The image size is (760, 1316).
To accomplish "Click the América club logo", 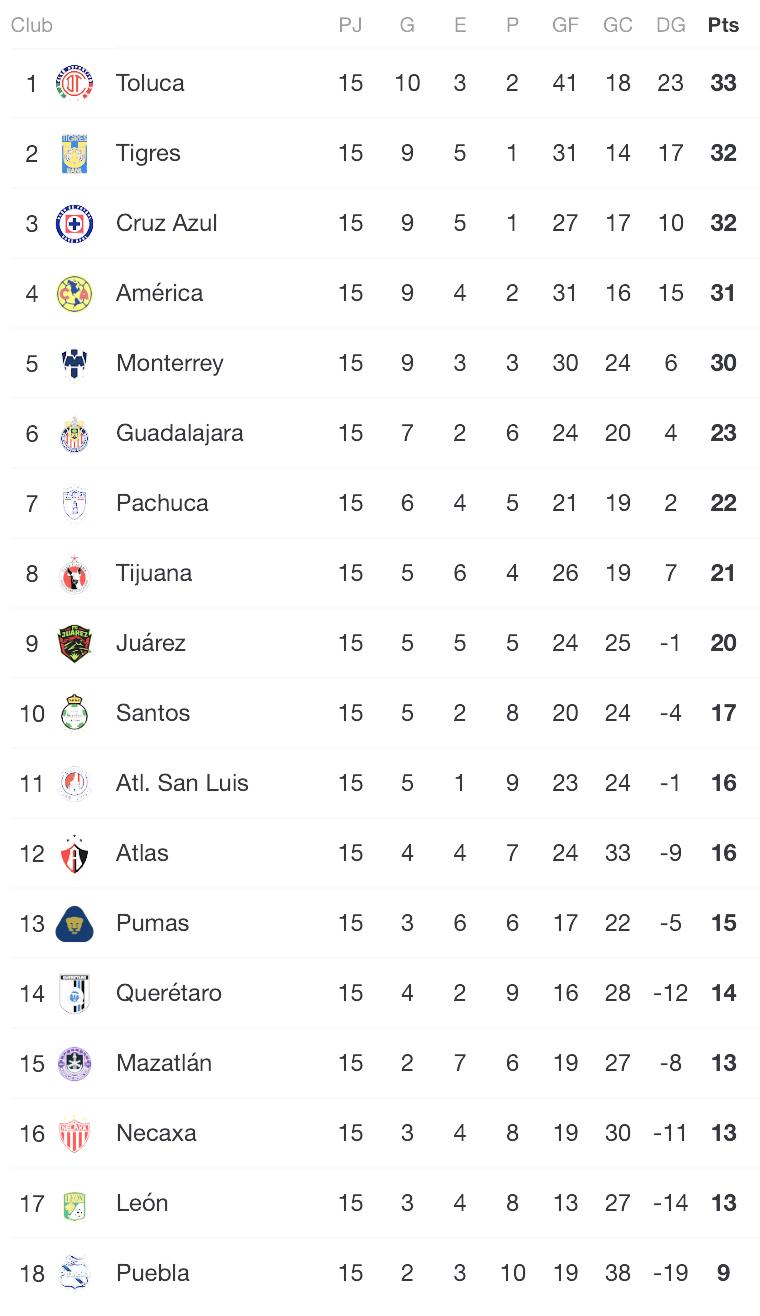I will 75,293.
